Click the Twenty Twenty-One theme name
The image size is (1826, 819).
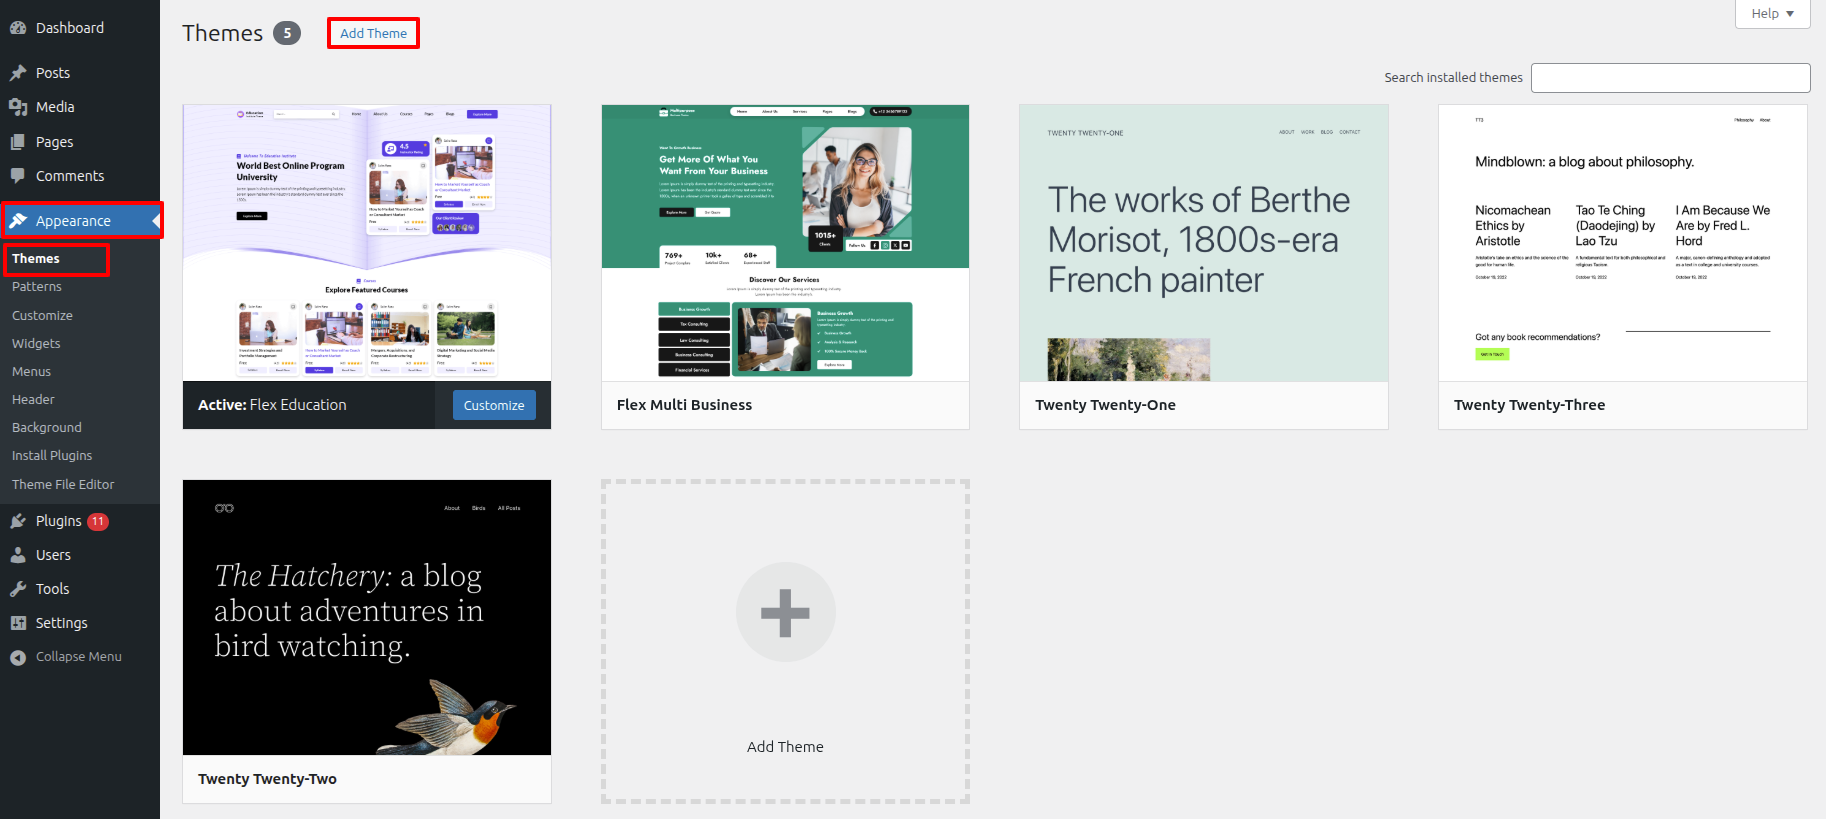coord(1105,405)
